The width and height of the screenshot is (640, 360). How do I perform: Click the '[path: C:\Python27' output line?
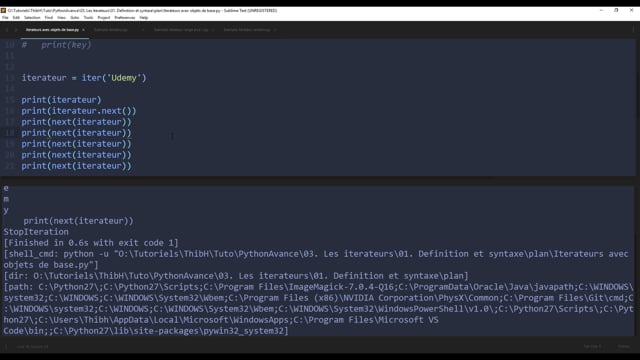coord(318,309)
